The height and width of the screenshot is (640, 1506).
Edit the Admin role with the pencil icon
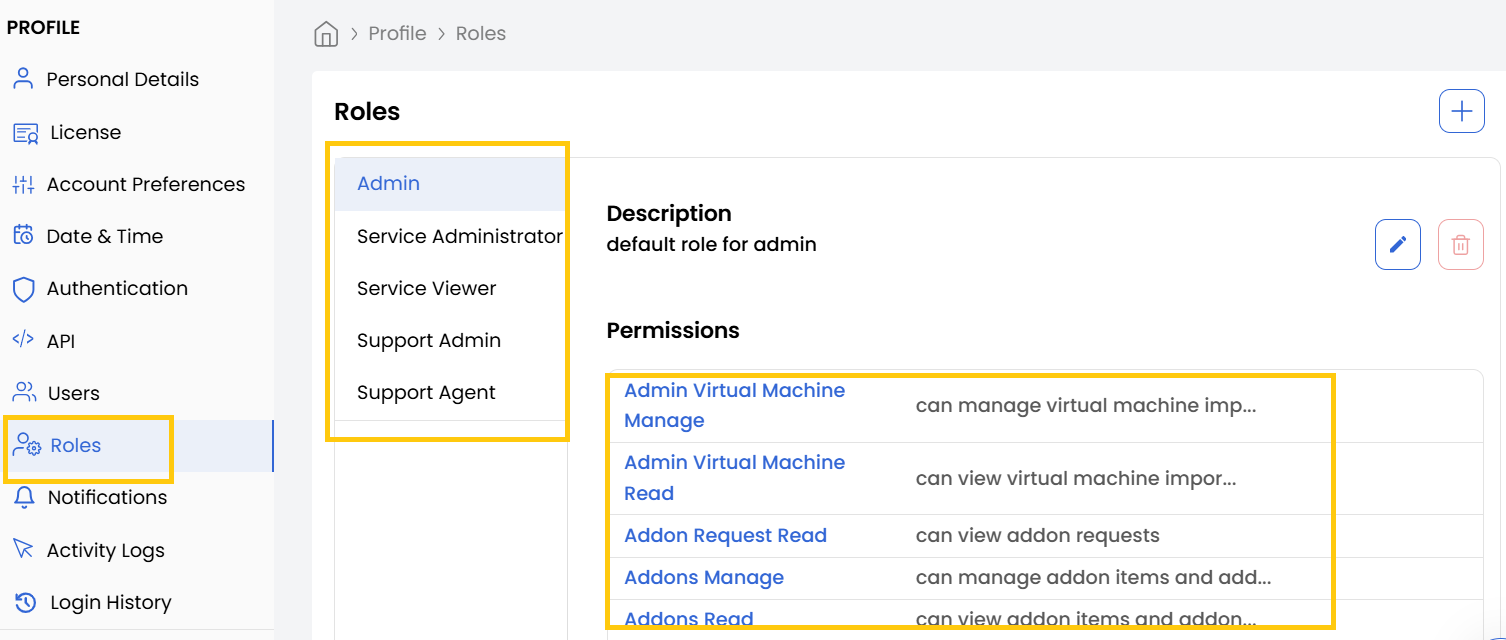tap(1397, 244)
